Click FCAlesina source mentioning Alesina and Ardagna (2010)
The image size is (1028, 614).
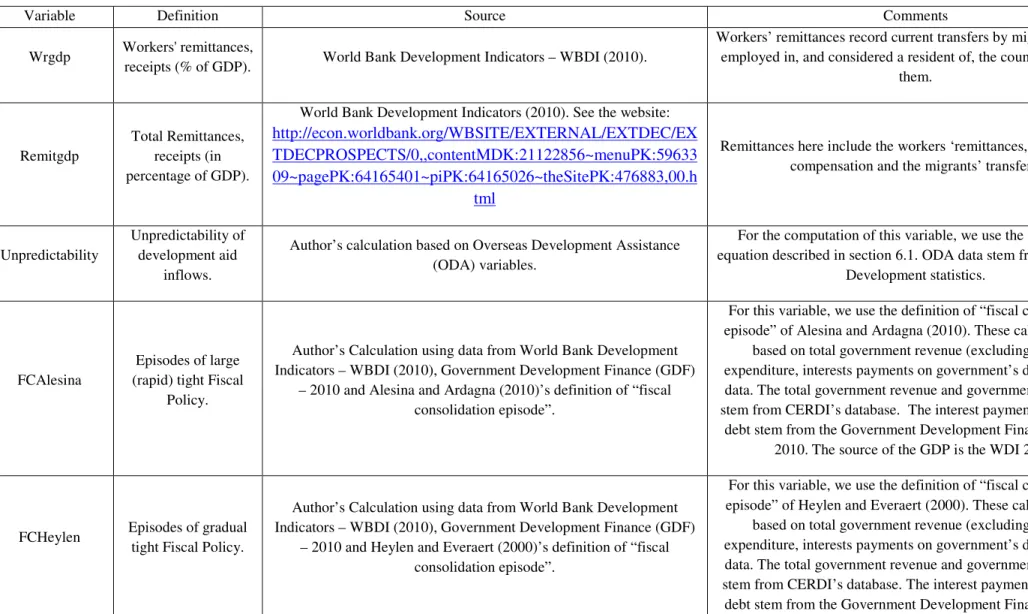click(484, 380)
